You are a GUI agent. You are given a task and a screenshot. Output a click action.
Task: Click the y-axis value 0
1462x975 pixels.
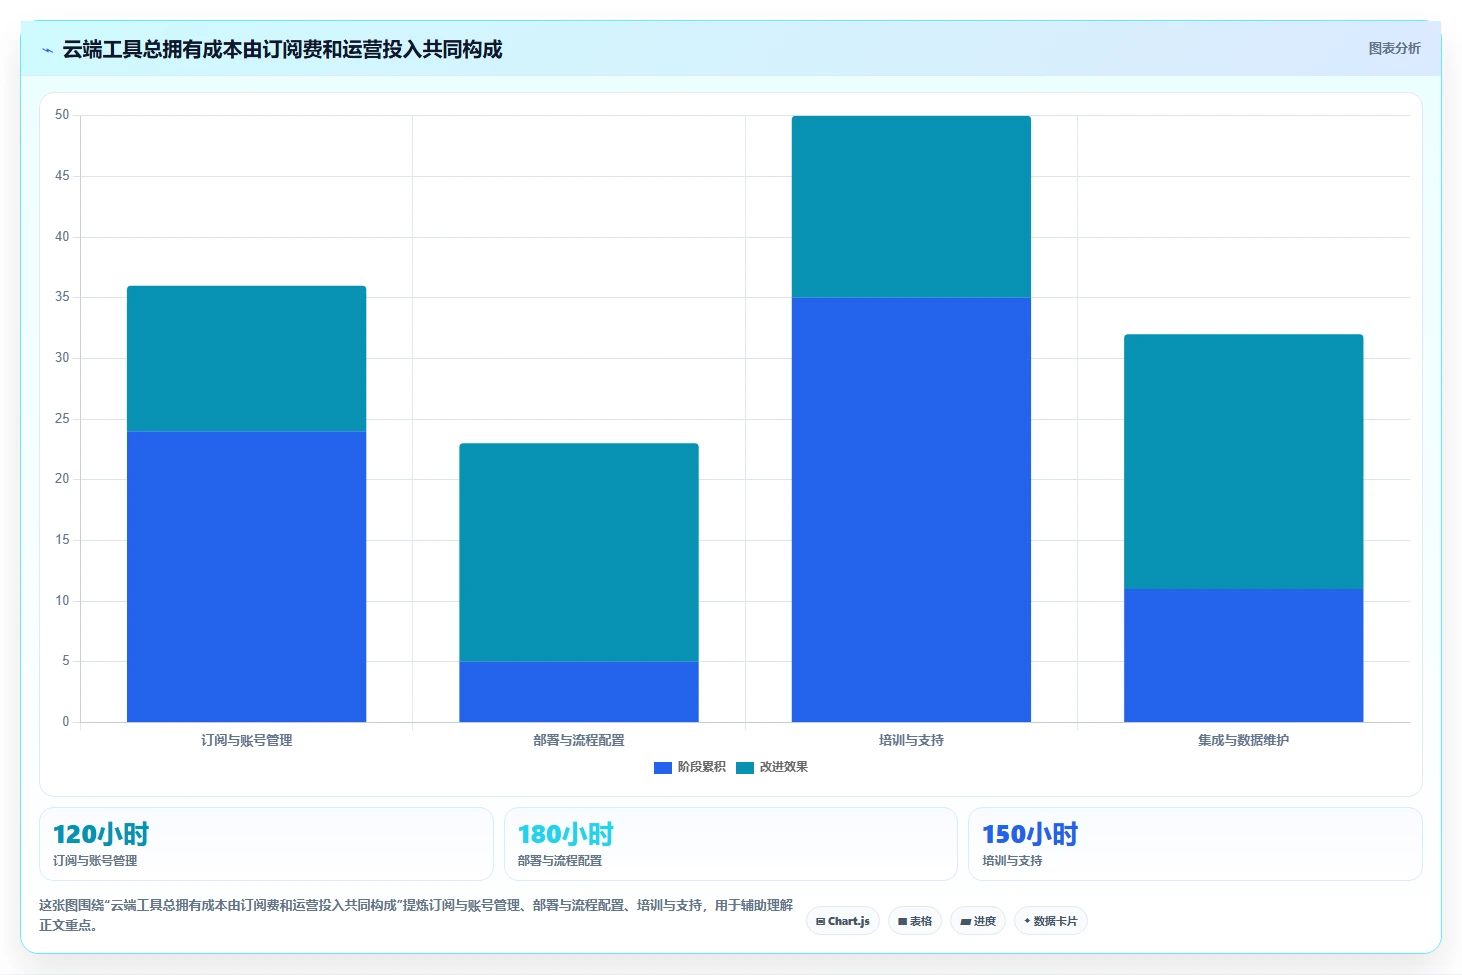click(x=66, y=721)
